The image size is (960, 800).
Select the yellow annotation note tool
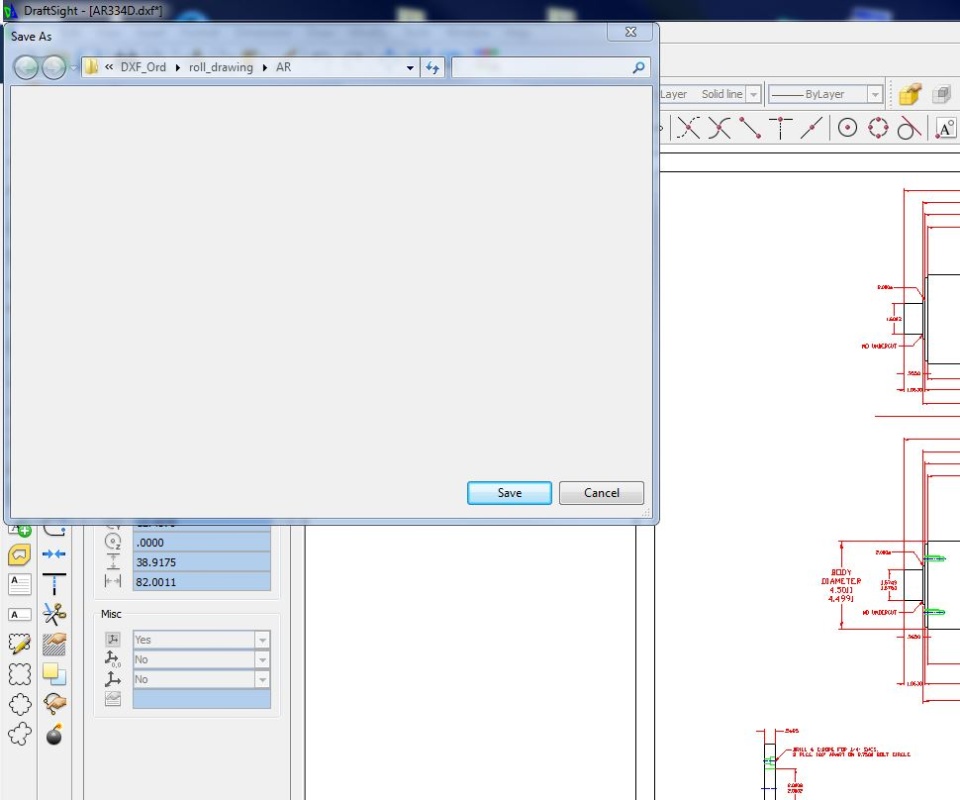[x=20, y=555]
